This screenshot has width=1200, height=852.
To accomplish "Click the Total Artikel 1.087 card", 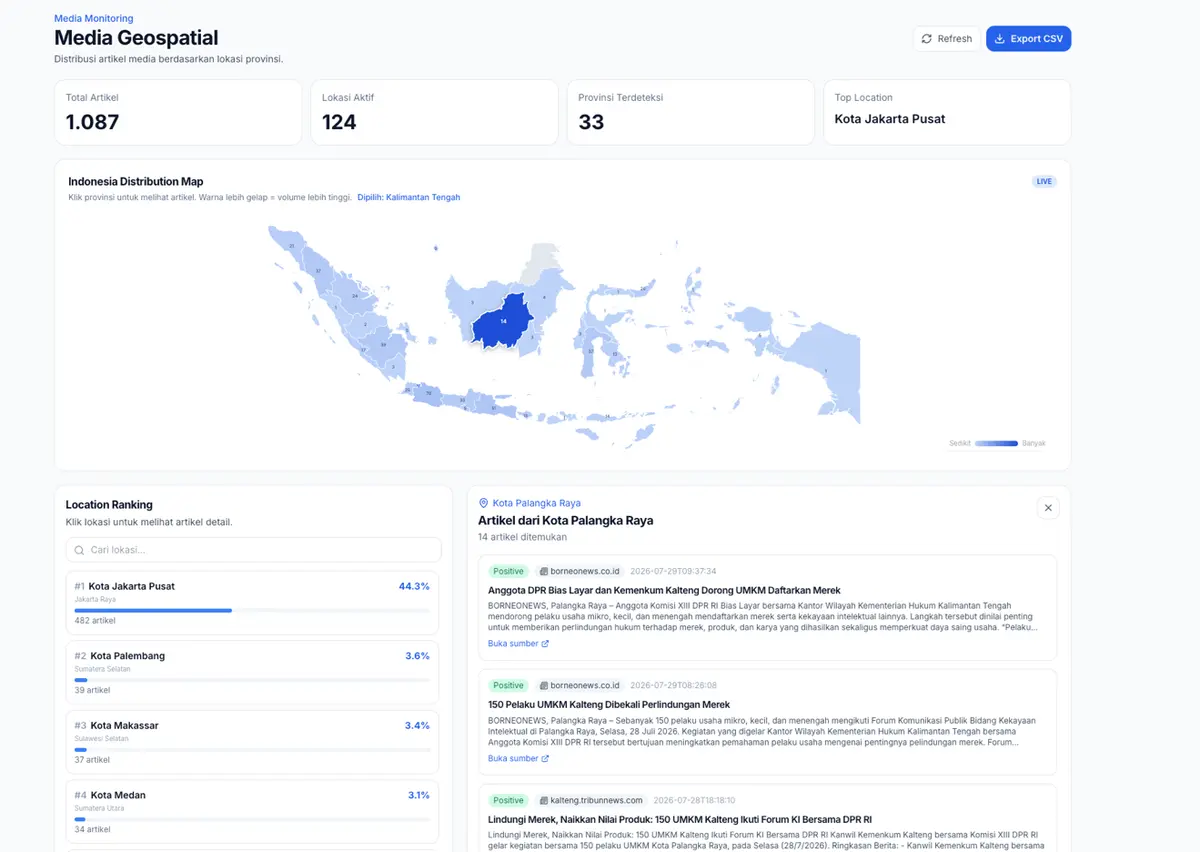I will (x=178, y=112).
